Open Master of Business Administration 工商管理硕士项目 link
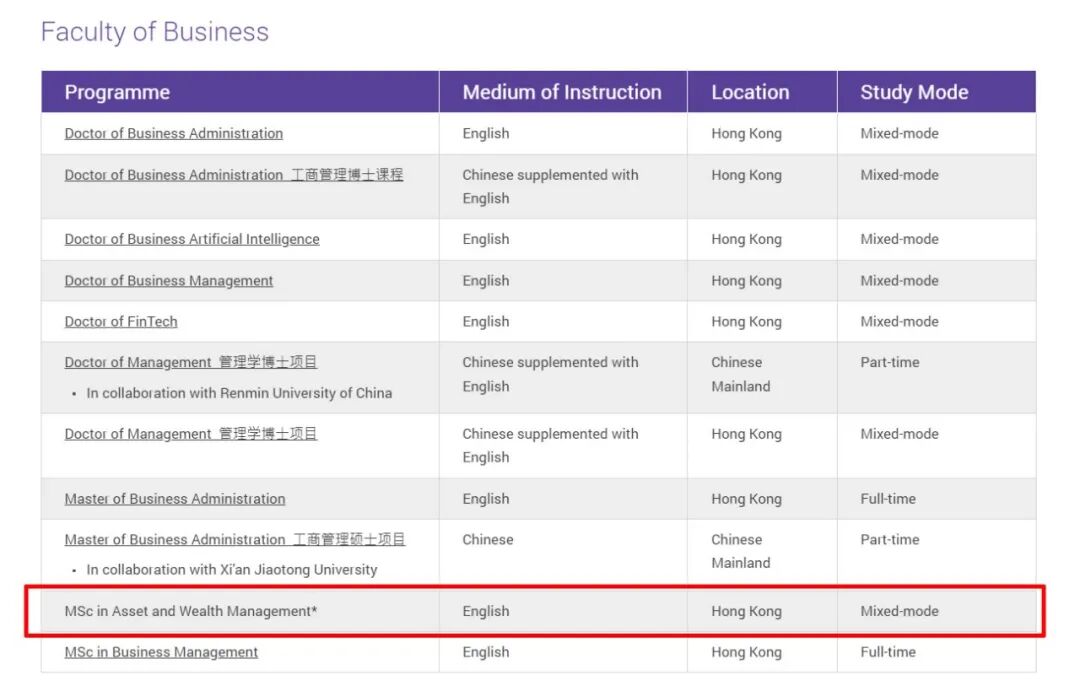The image size is (1080, 686). click(x=235, y=540)
